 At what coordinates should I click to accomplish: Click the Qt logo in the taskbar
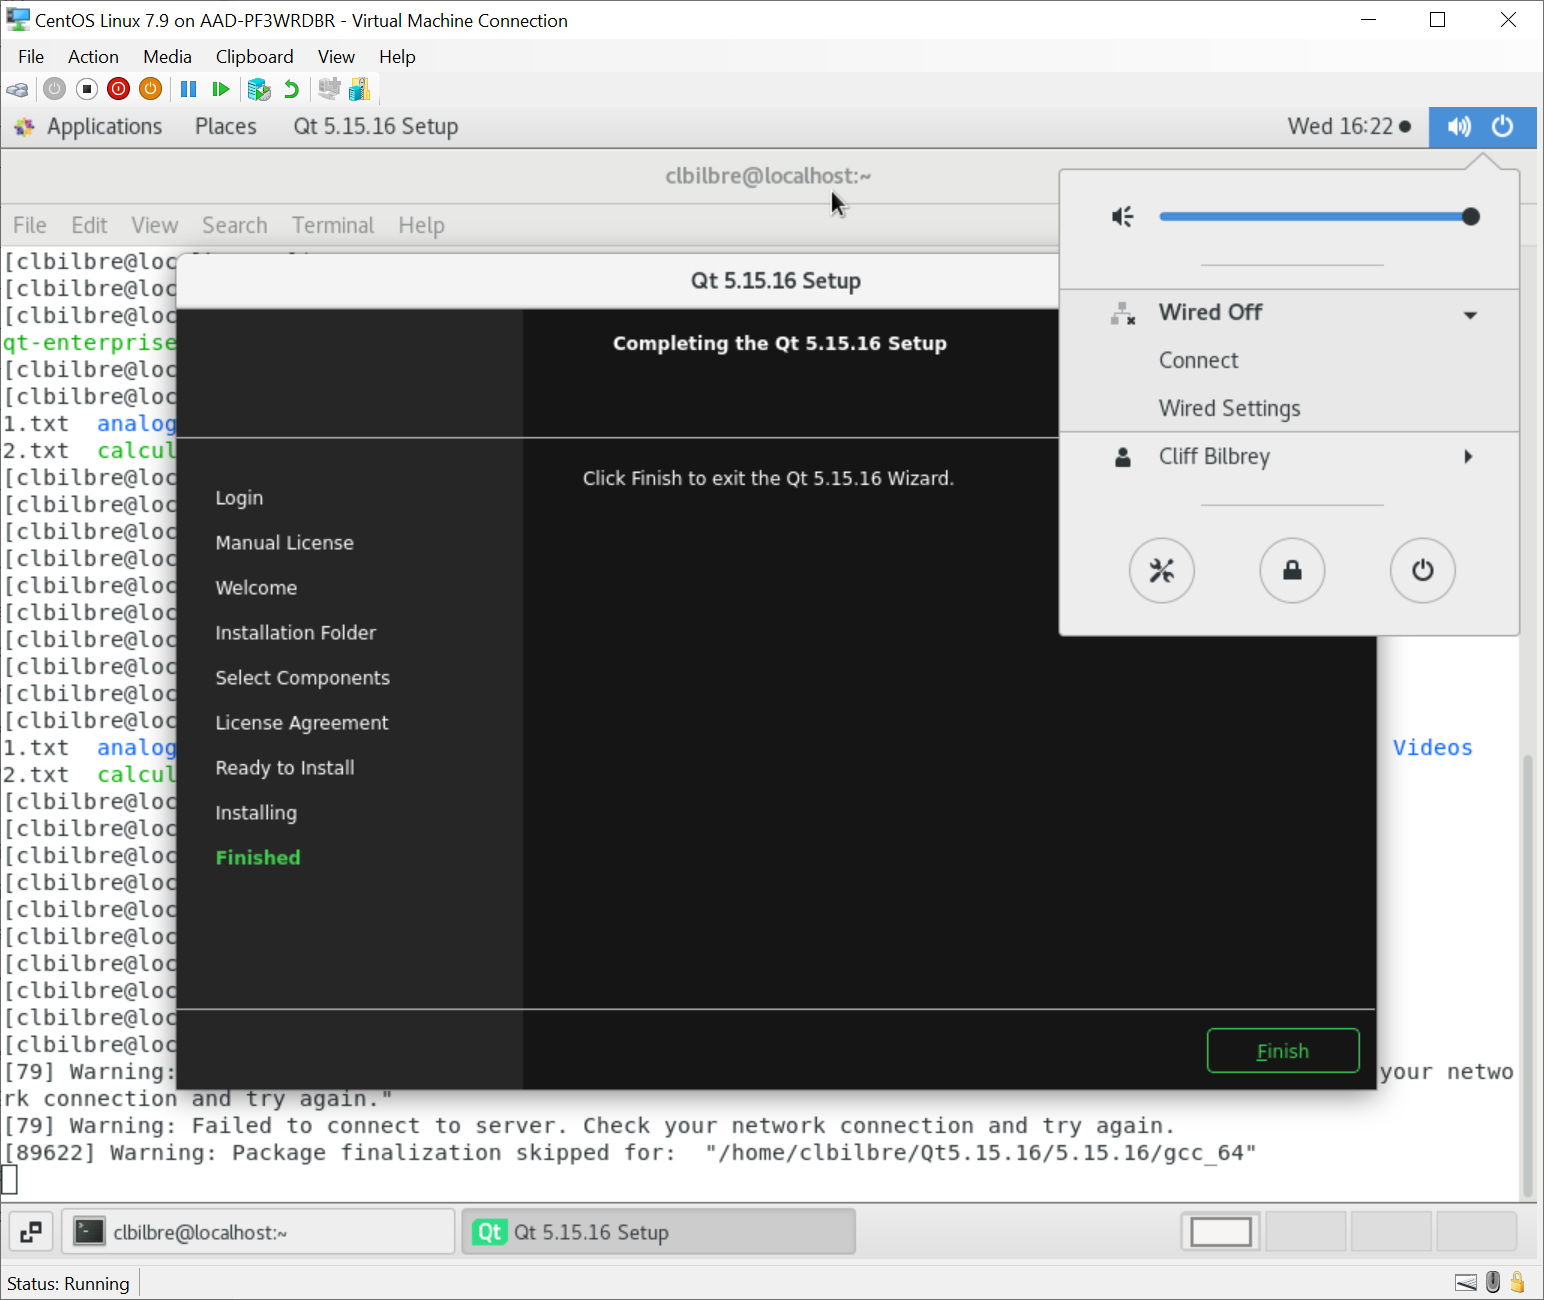point(490,1232)
